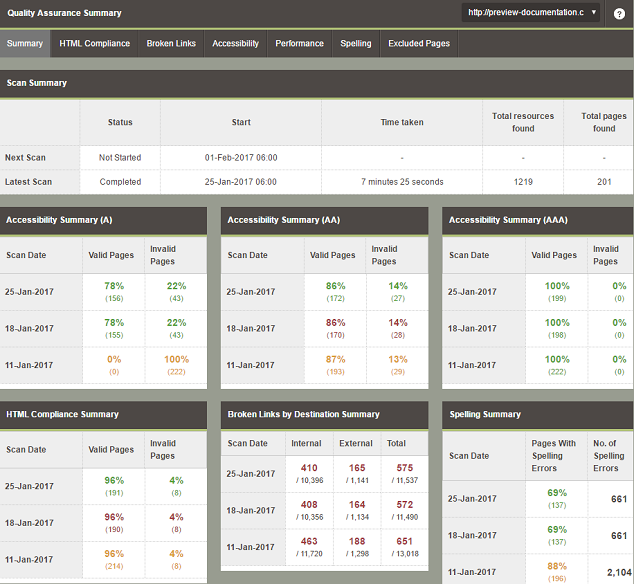Click 100% invalid pages (222) in Accessibility A
The height and width of the screenshot is (584, 634).
[x=176, y=365]
